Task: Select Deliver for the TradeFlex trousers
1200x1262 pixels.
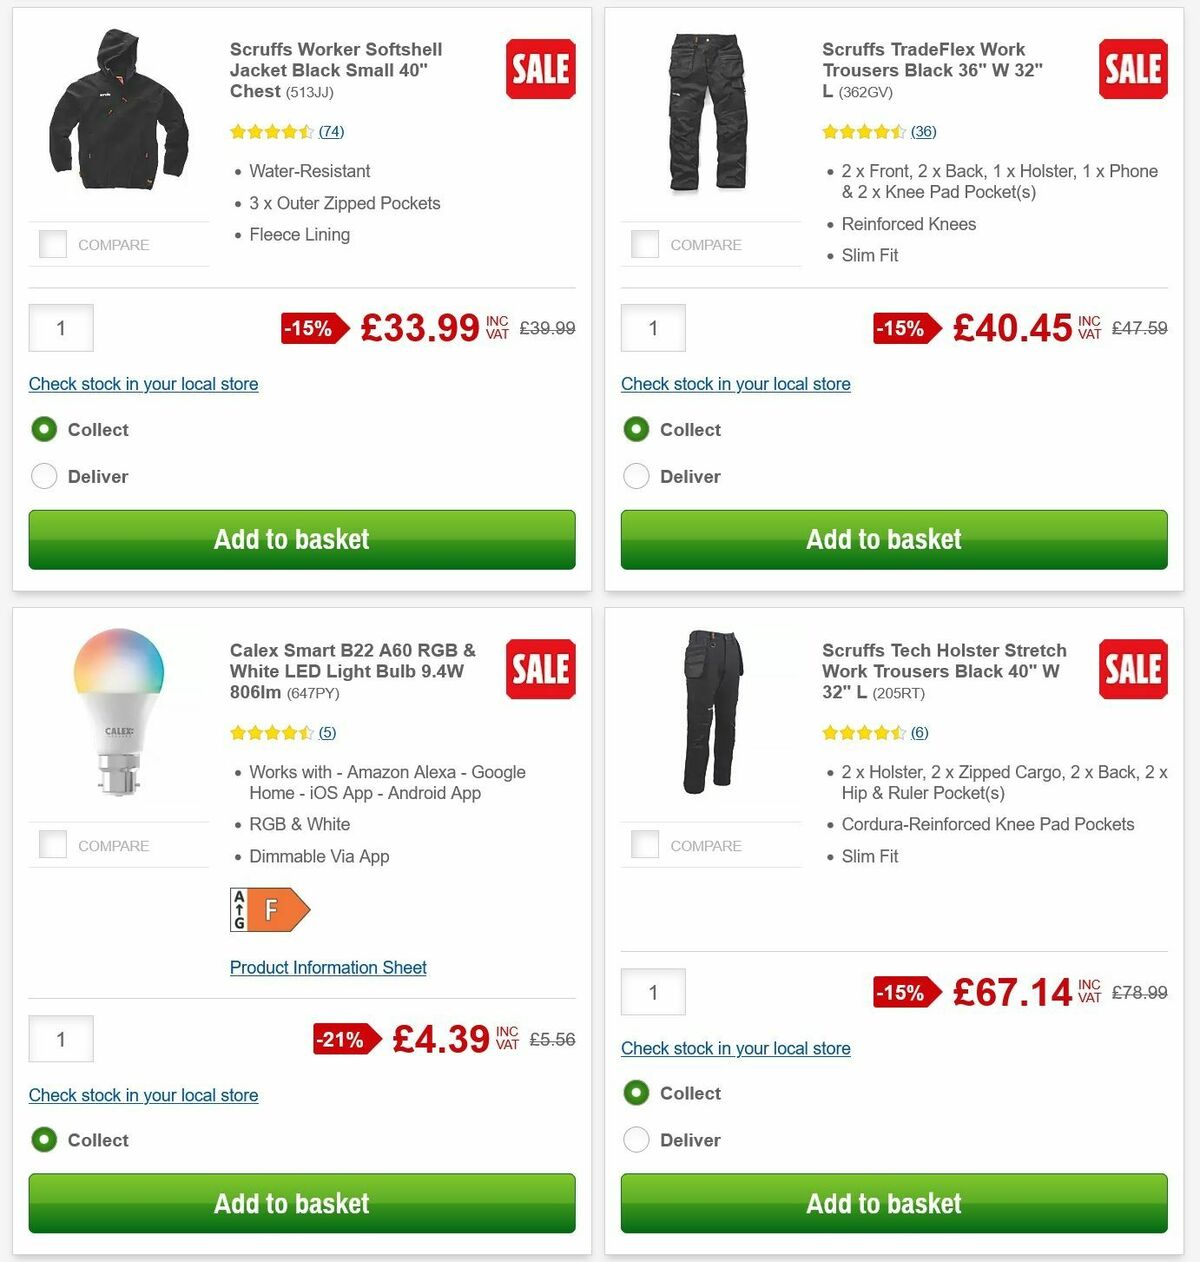Action: [637, 476]
